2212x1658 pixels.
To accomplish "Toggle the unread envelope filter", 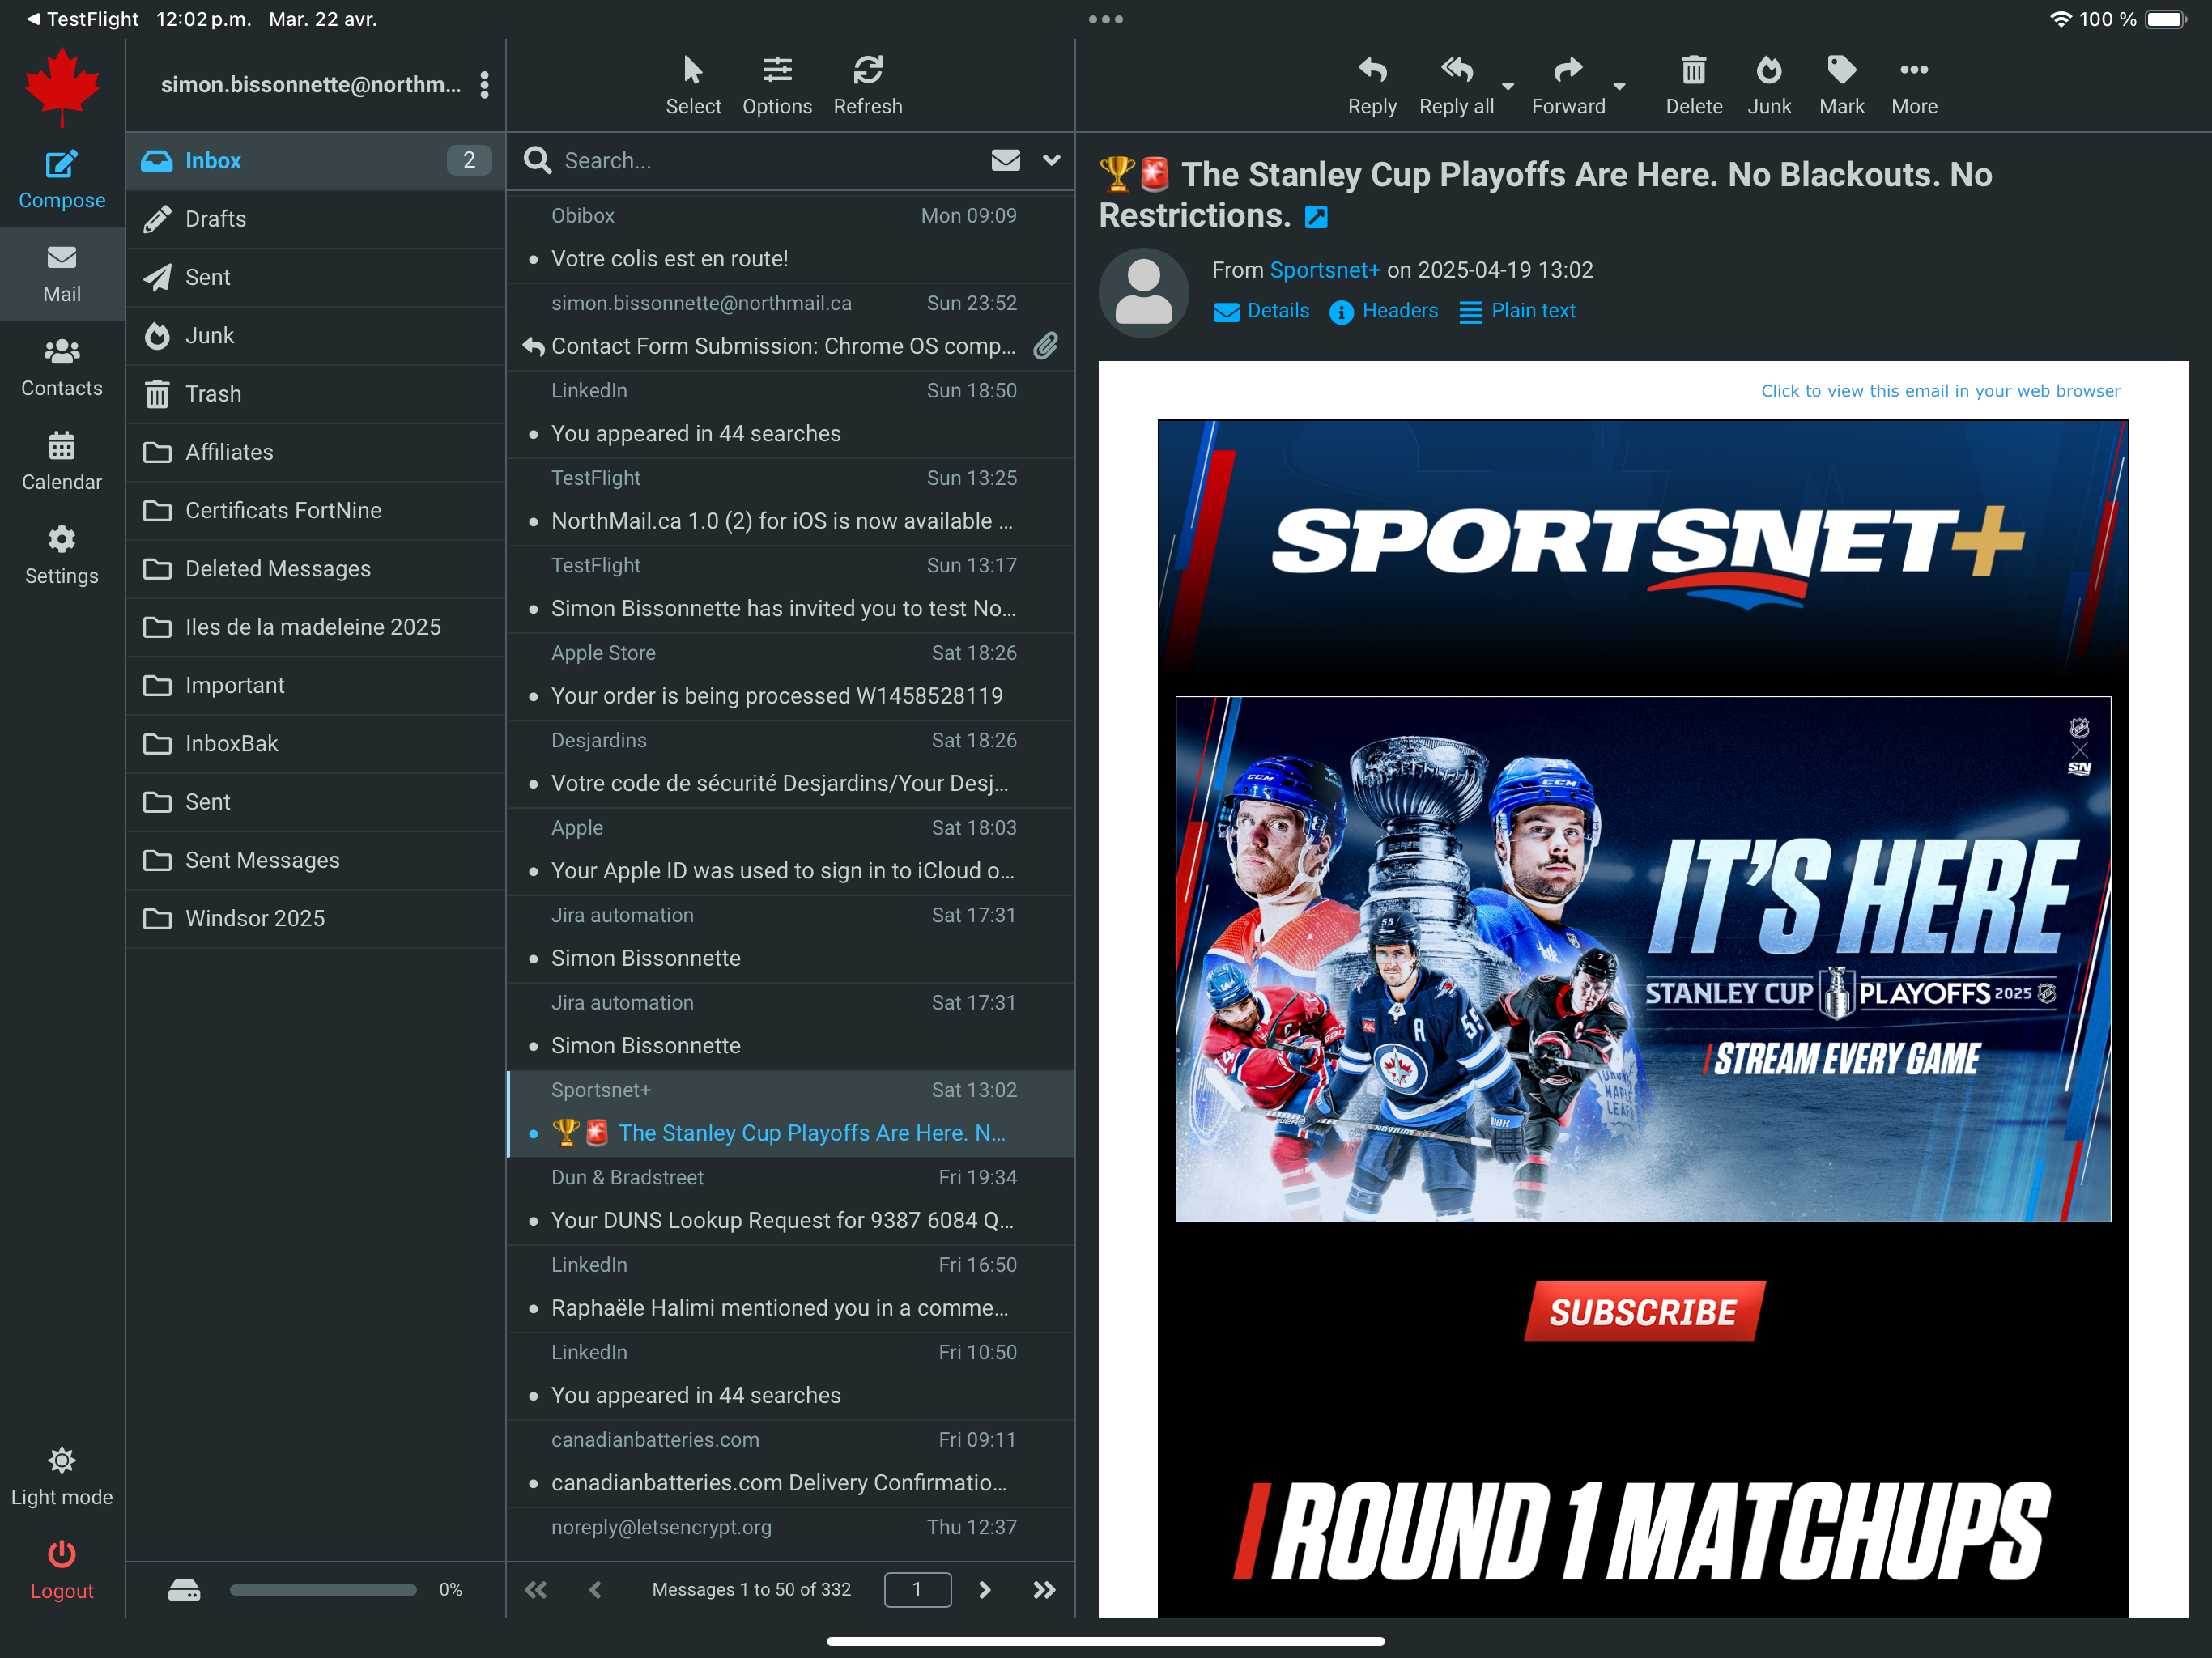I will (x=1006, y=160).
